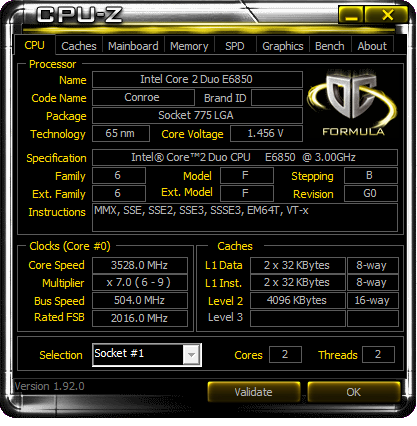The height and width of the screenshot is (426, 417).
Task: Click the Level 2 cache size field
Action: 298,300
